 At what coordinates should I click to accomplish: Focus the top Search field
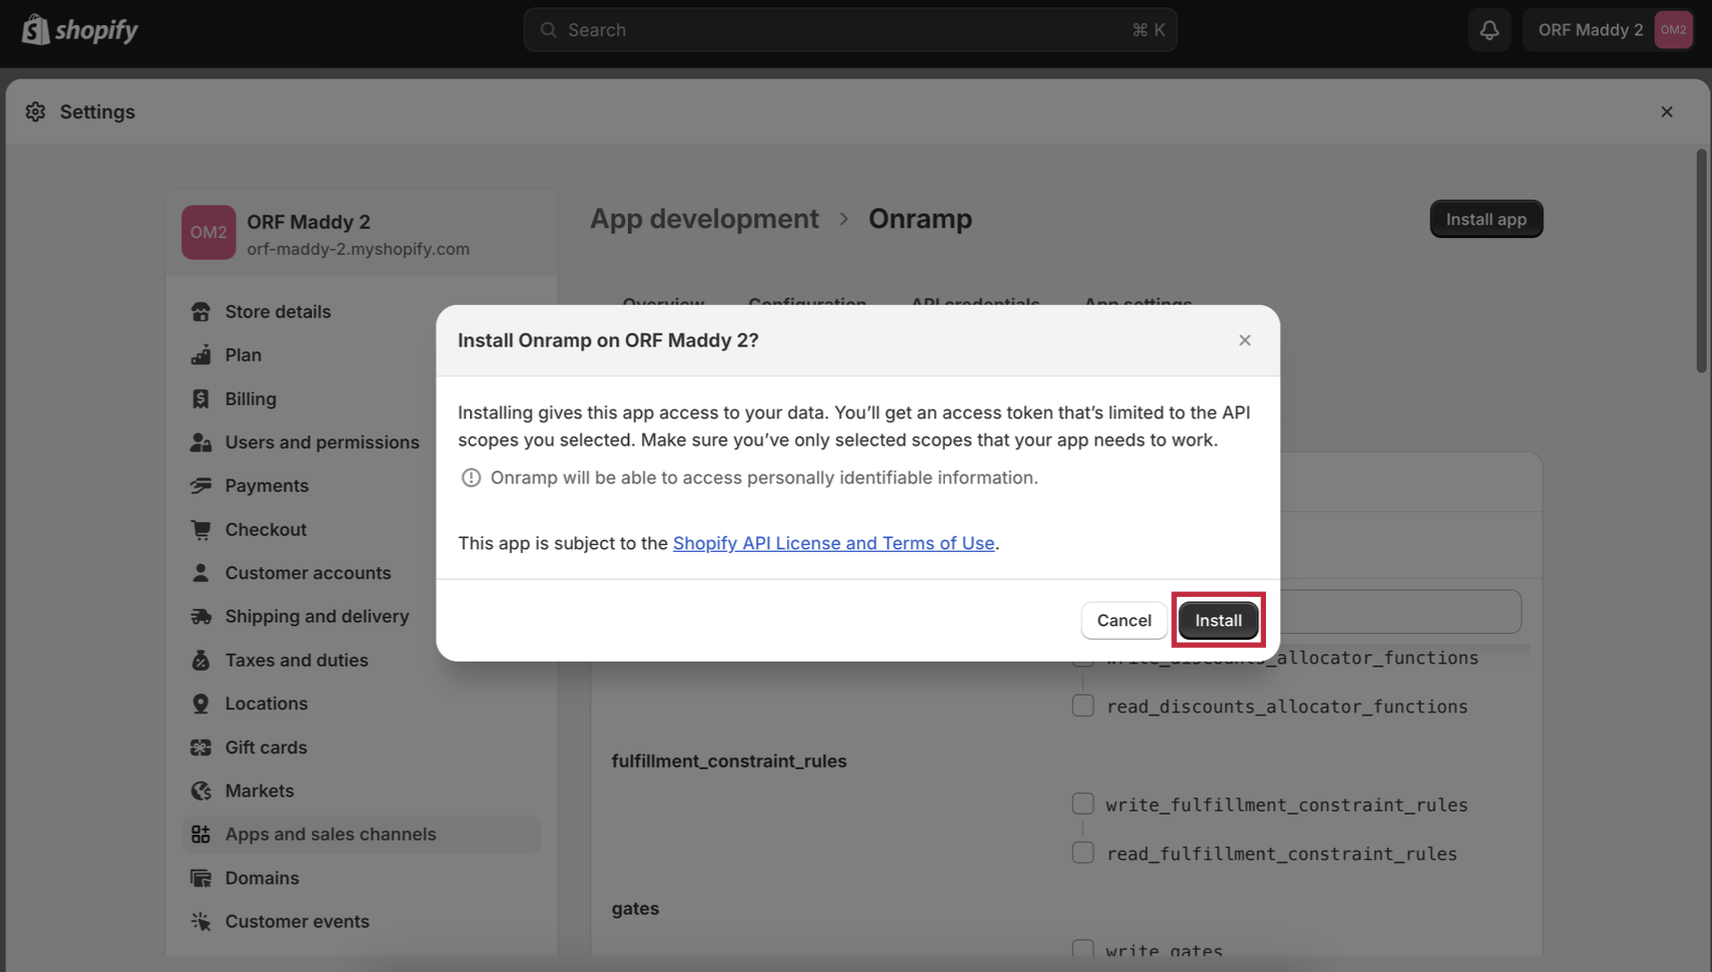pos(850,30)
